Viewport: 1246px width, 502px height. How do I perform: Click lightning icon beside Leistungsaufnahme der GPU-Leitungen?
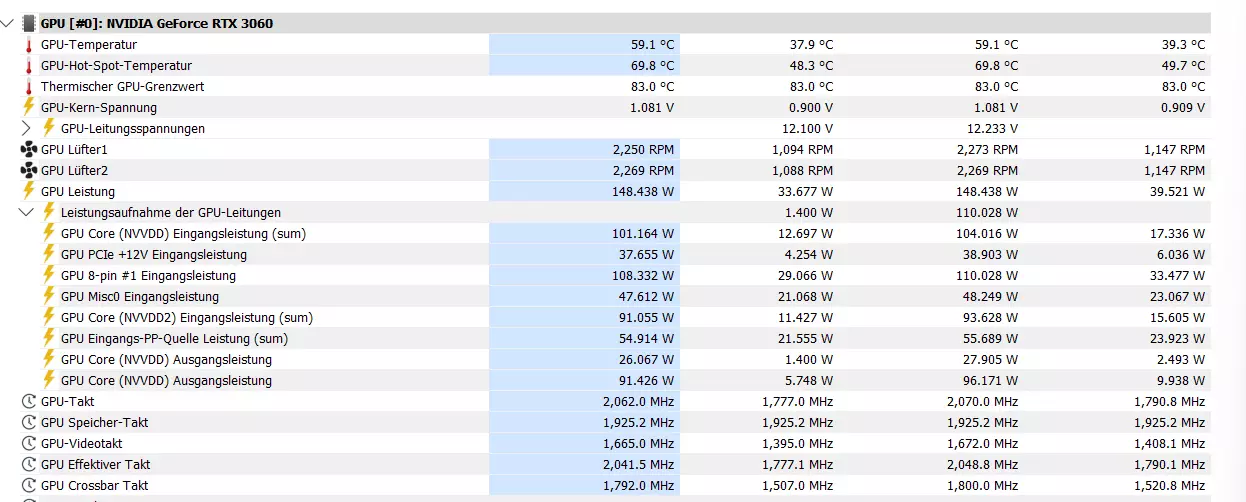[49, 212]
